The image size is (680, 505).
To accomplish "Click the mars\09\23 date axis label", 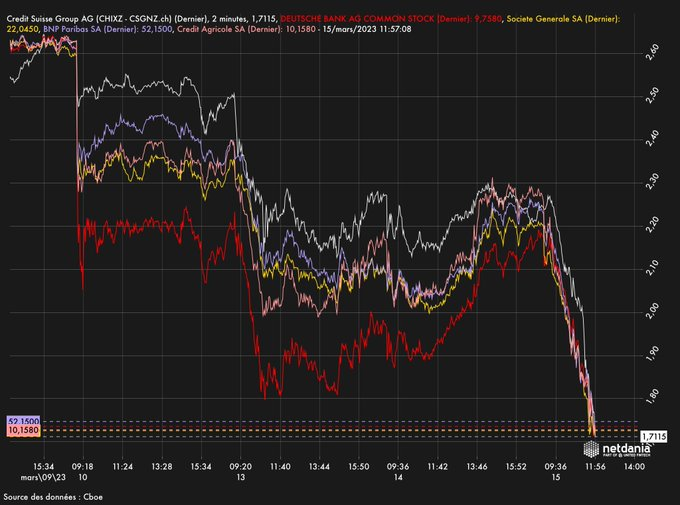I will tap(42, 477).
